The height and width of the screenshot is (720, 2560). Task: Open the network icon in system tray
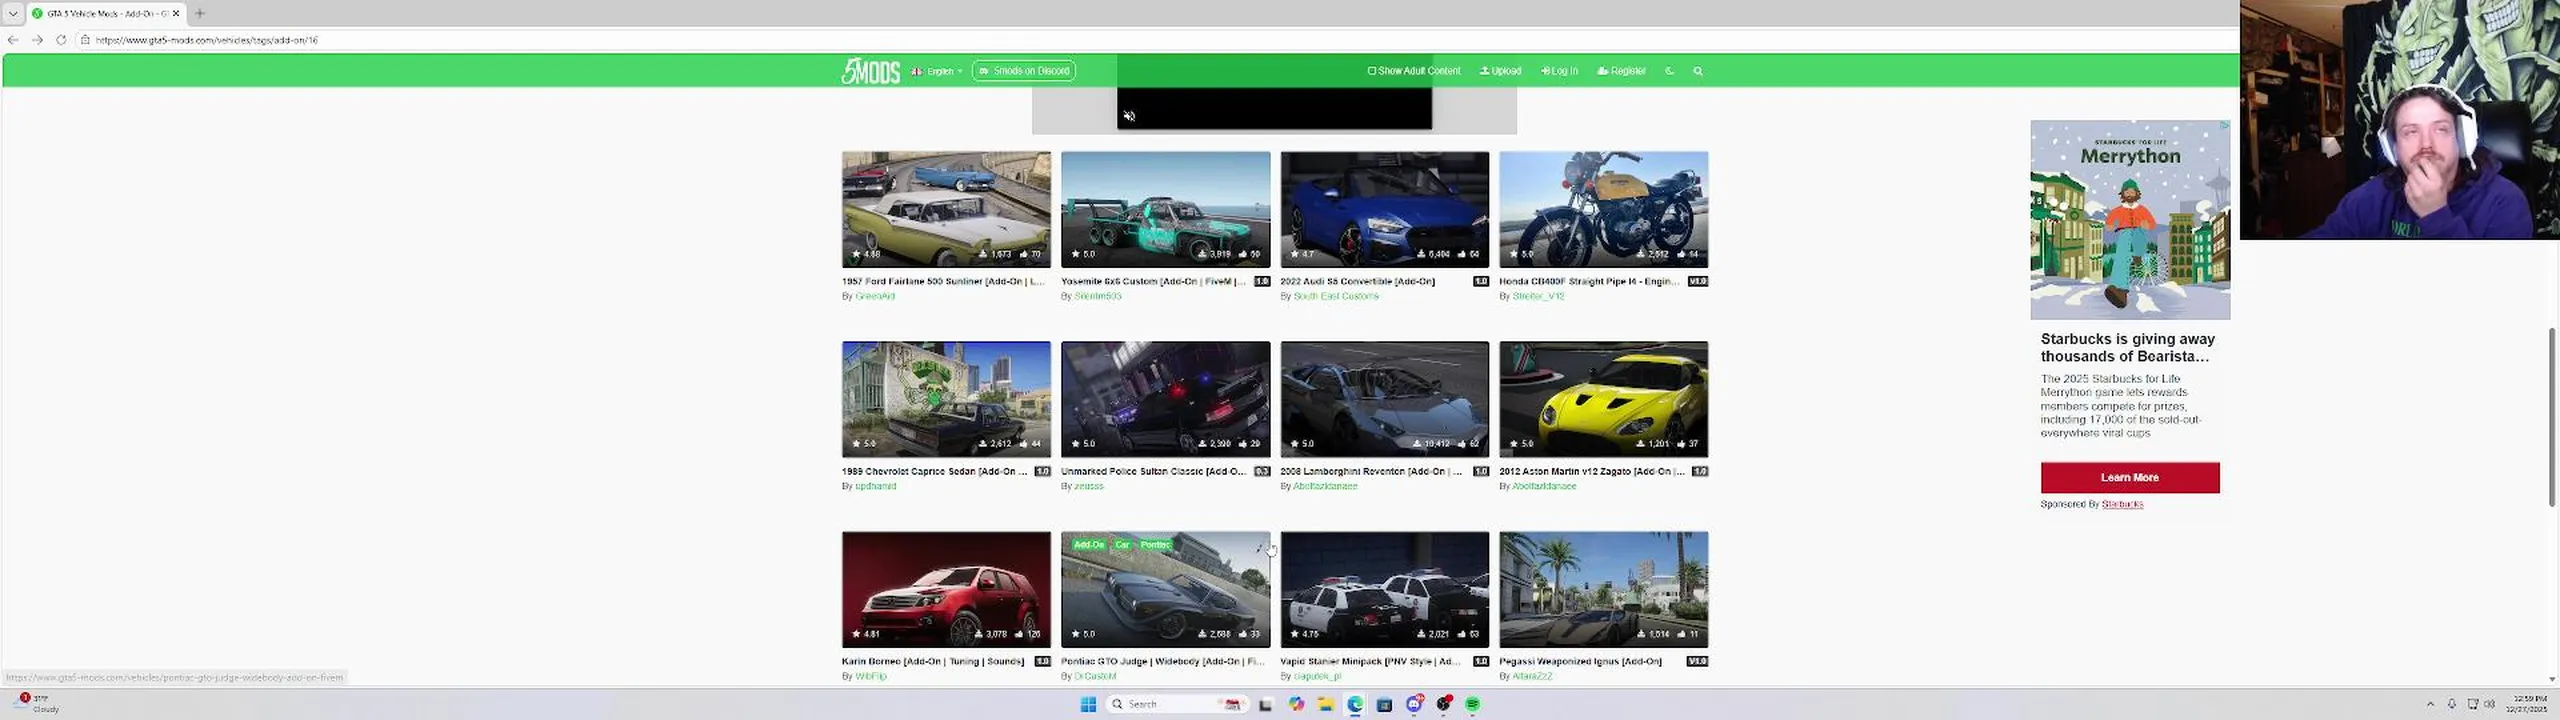[2472, 704]
